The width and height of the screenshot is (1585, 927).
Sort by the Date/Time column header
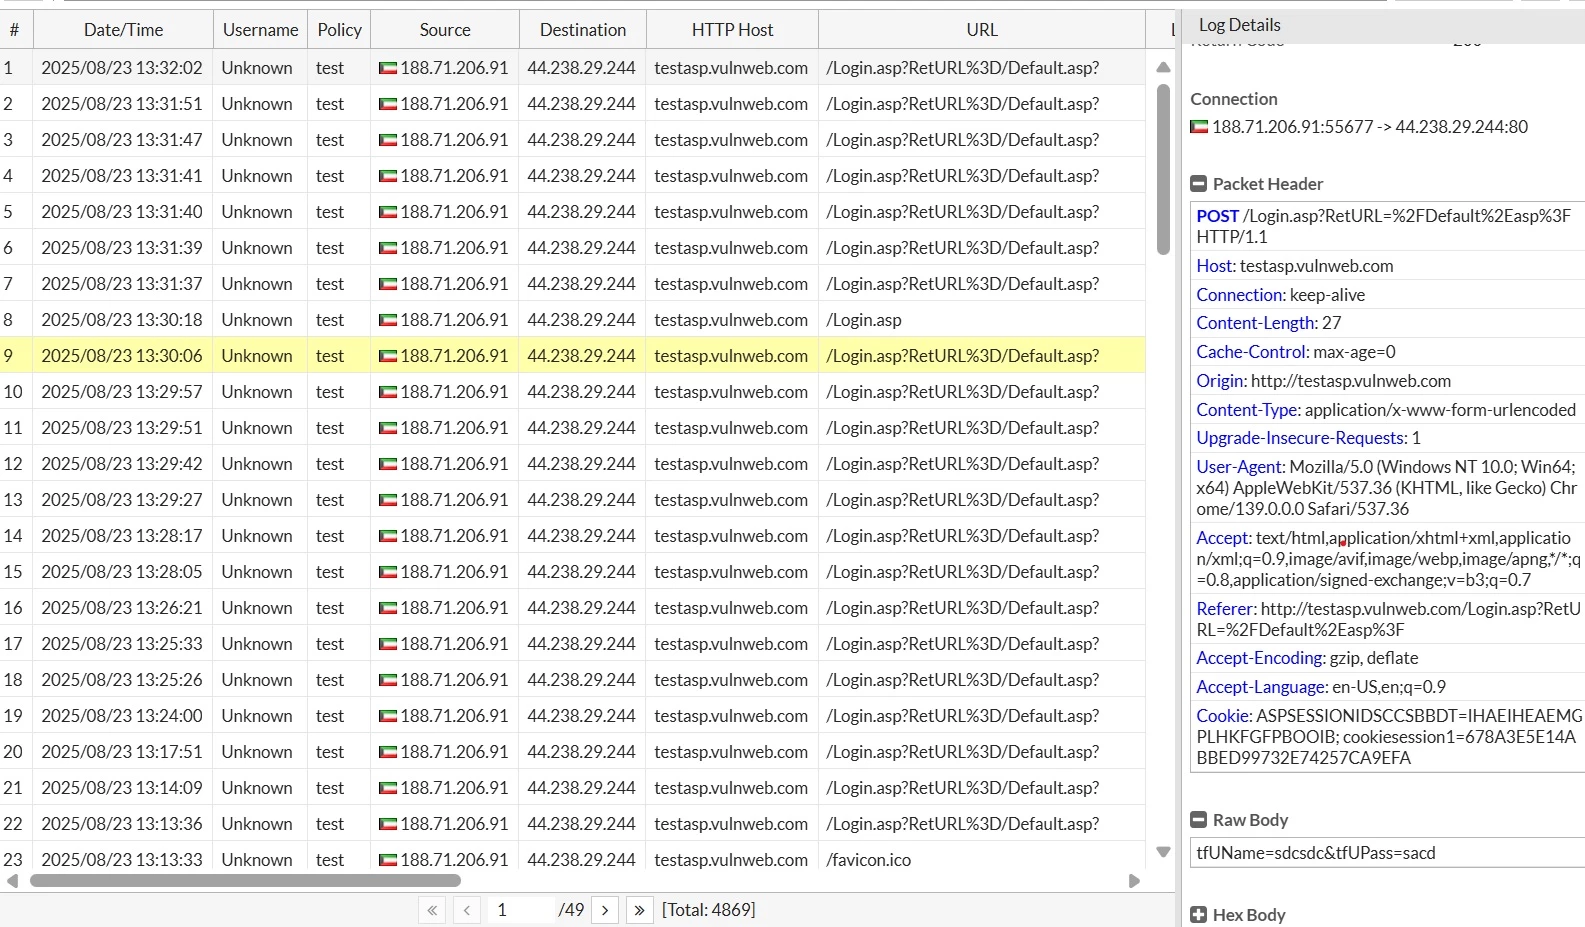[123, 30]
